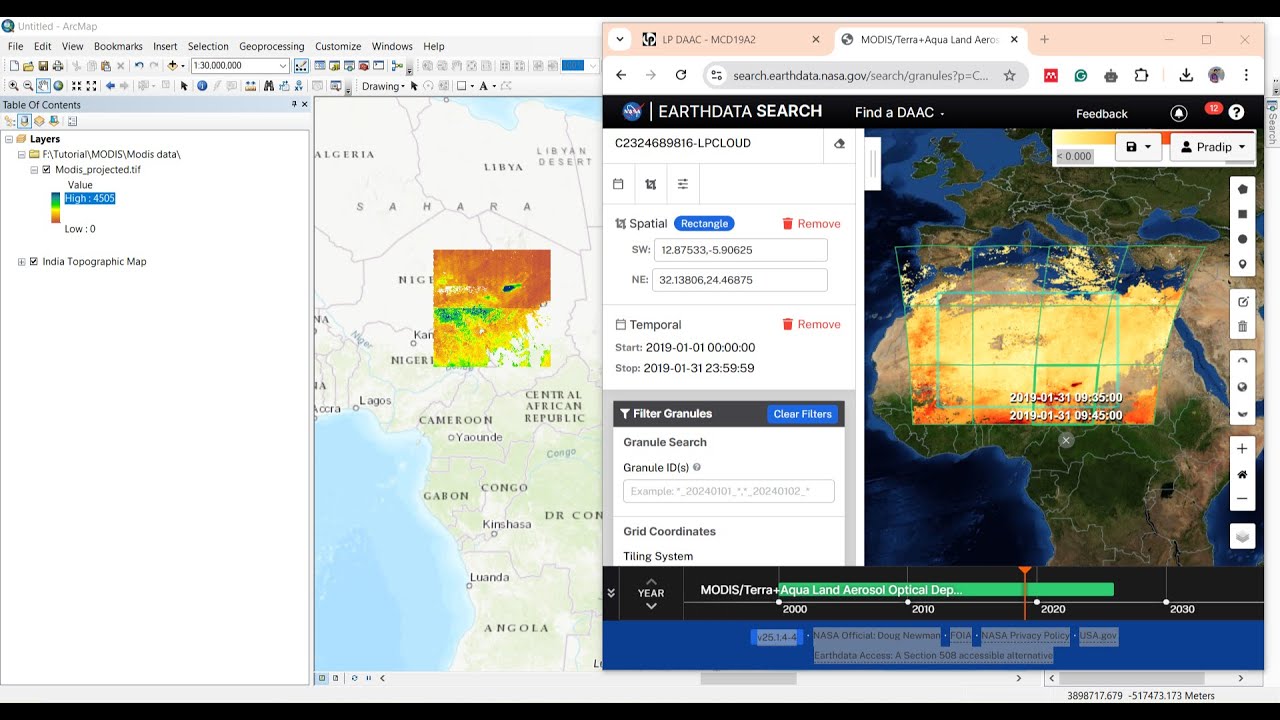The width and height of the screenshot is (1280, 720).
Task: Click the SW coordinates input field
Action: pos(740,250)
